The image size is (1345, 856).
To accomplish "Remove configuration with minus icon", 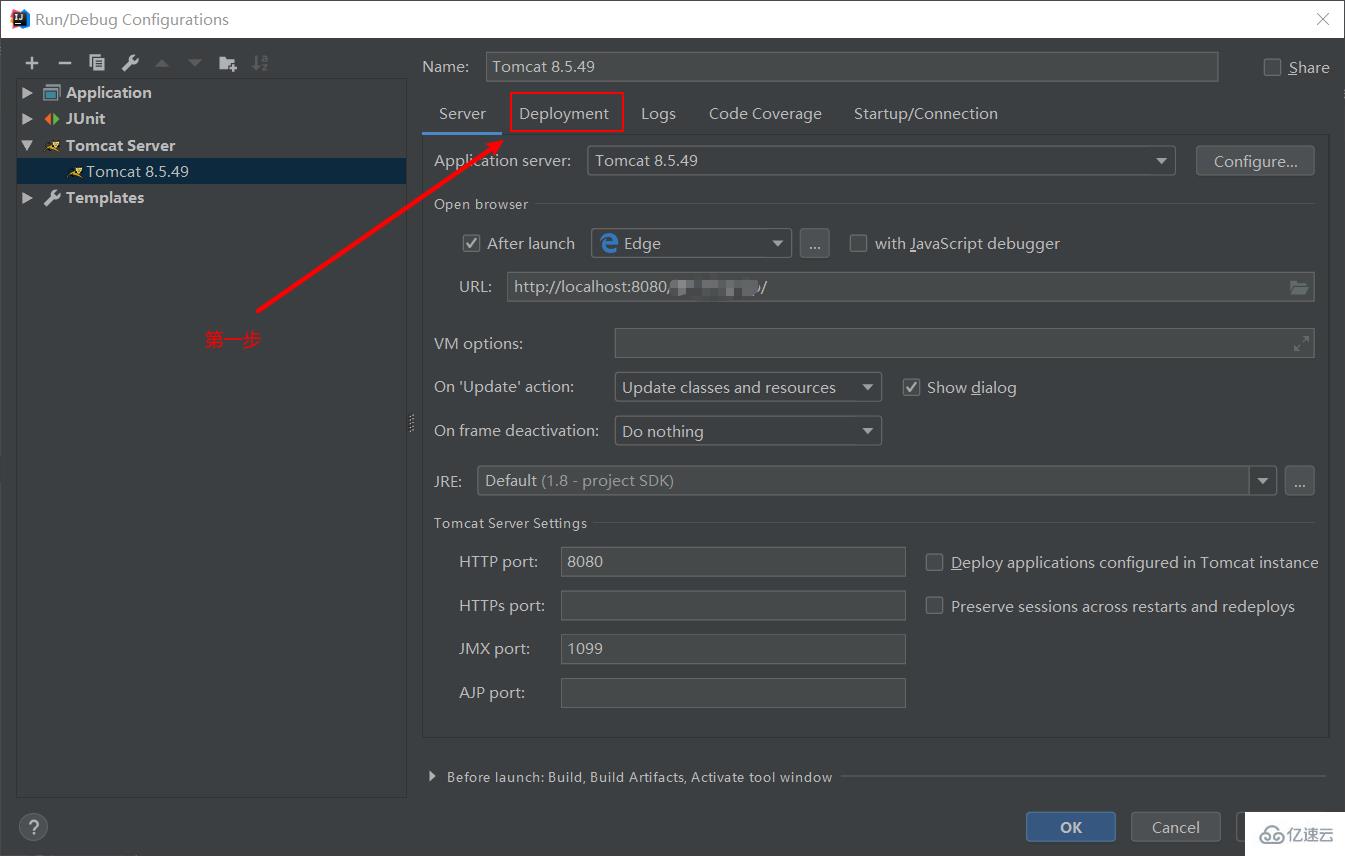I will coord(64,63).
